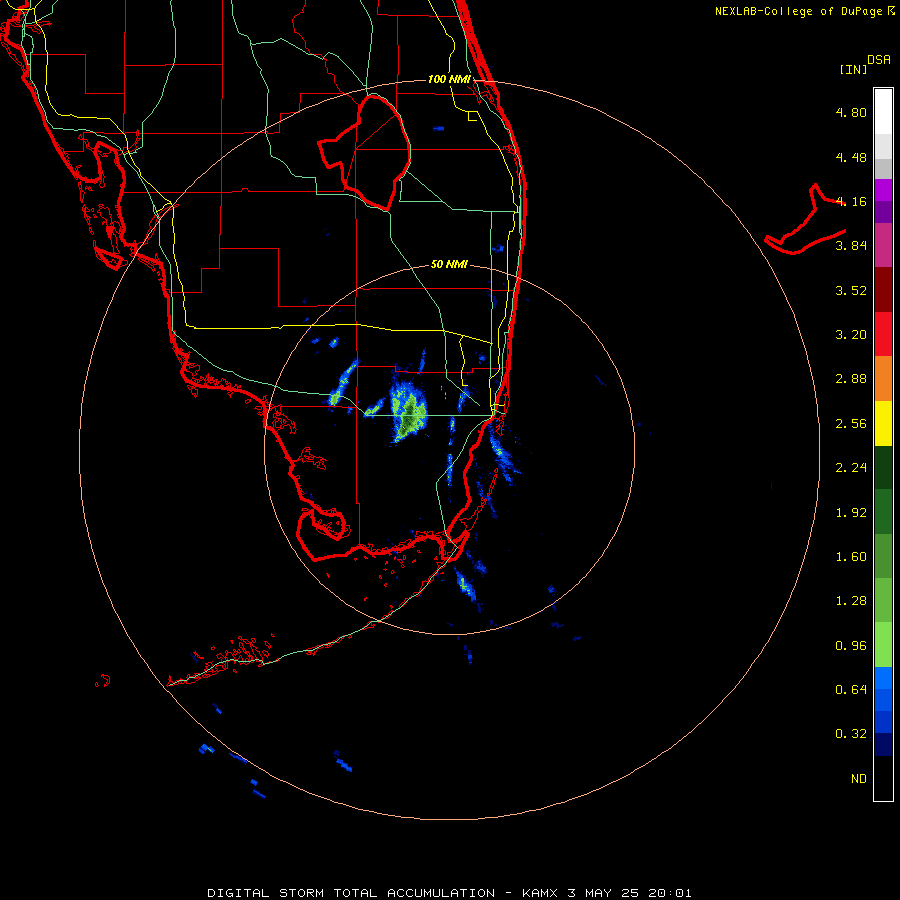Select the bright red legend swatch
The height and width of the screenshot is (900, 900).
pyautogui.click(x=883, y=334)
